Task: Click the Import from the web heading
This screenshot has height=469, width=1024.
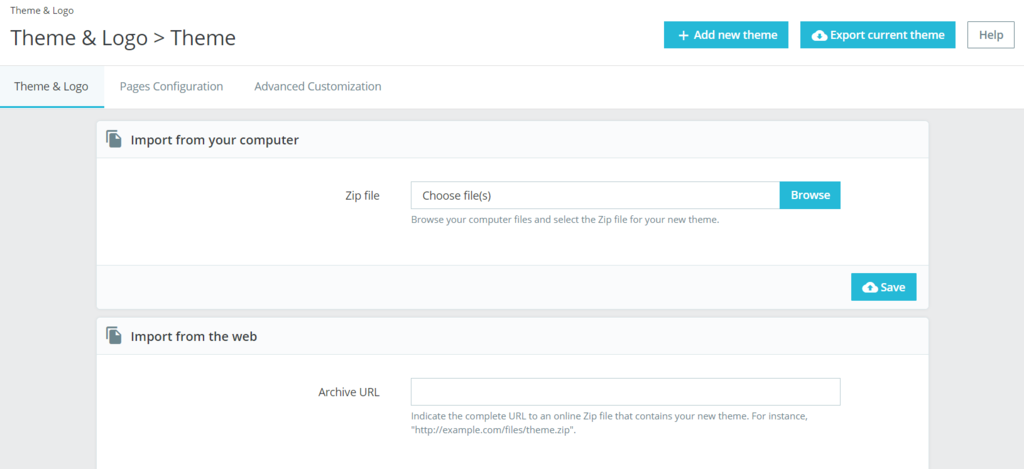Action: coord(194,337)
